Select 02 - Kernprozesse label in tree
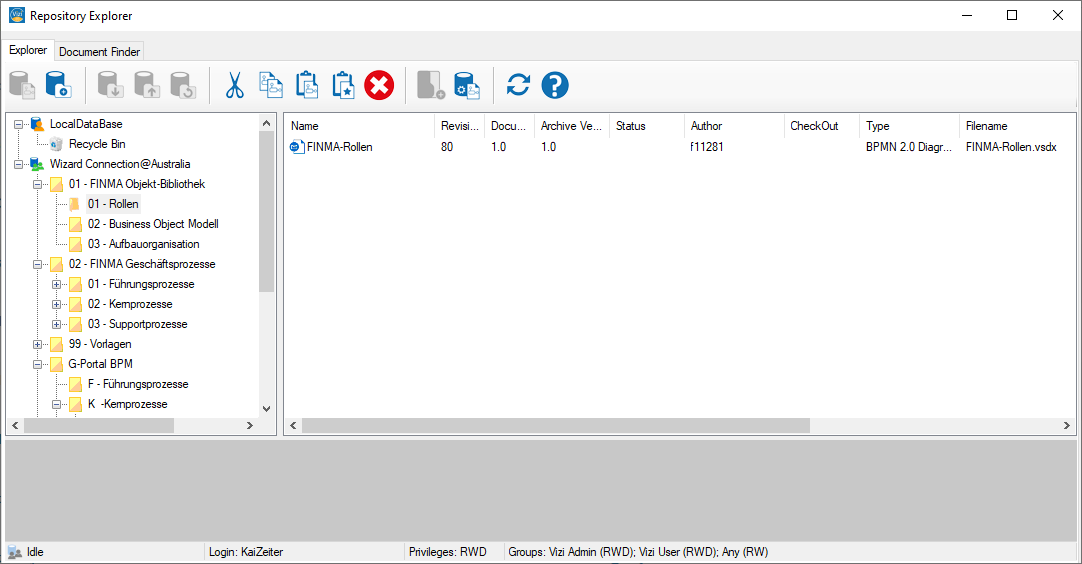The width and height of the screenshot is (1082, 564). (x=130, y=304)
